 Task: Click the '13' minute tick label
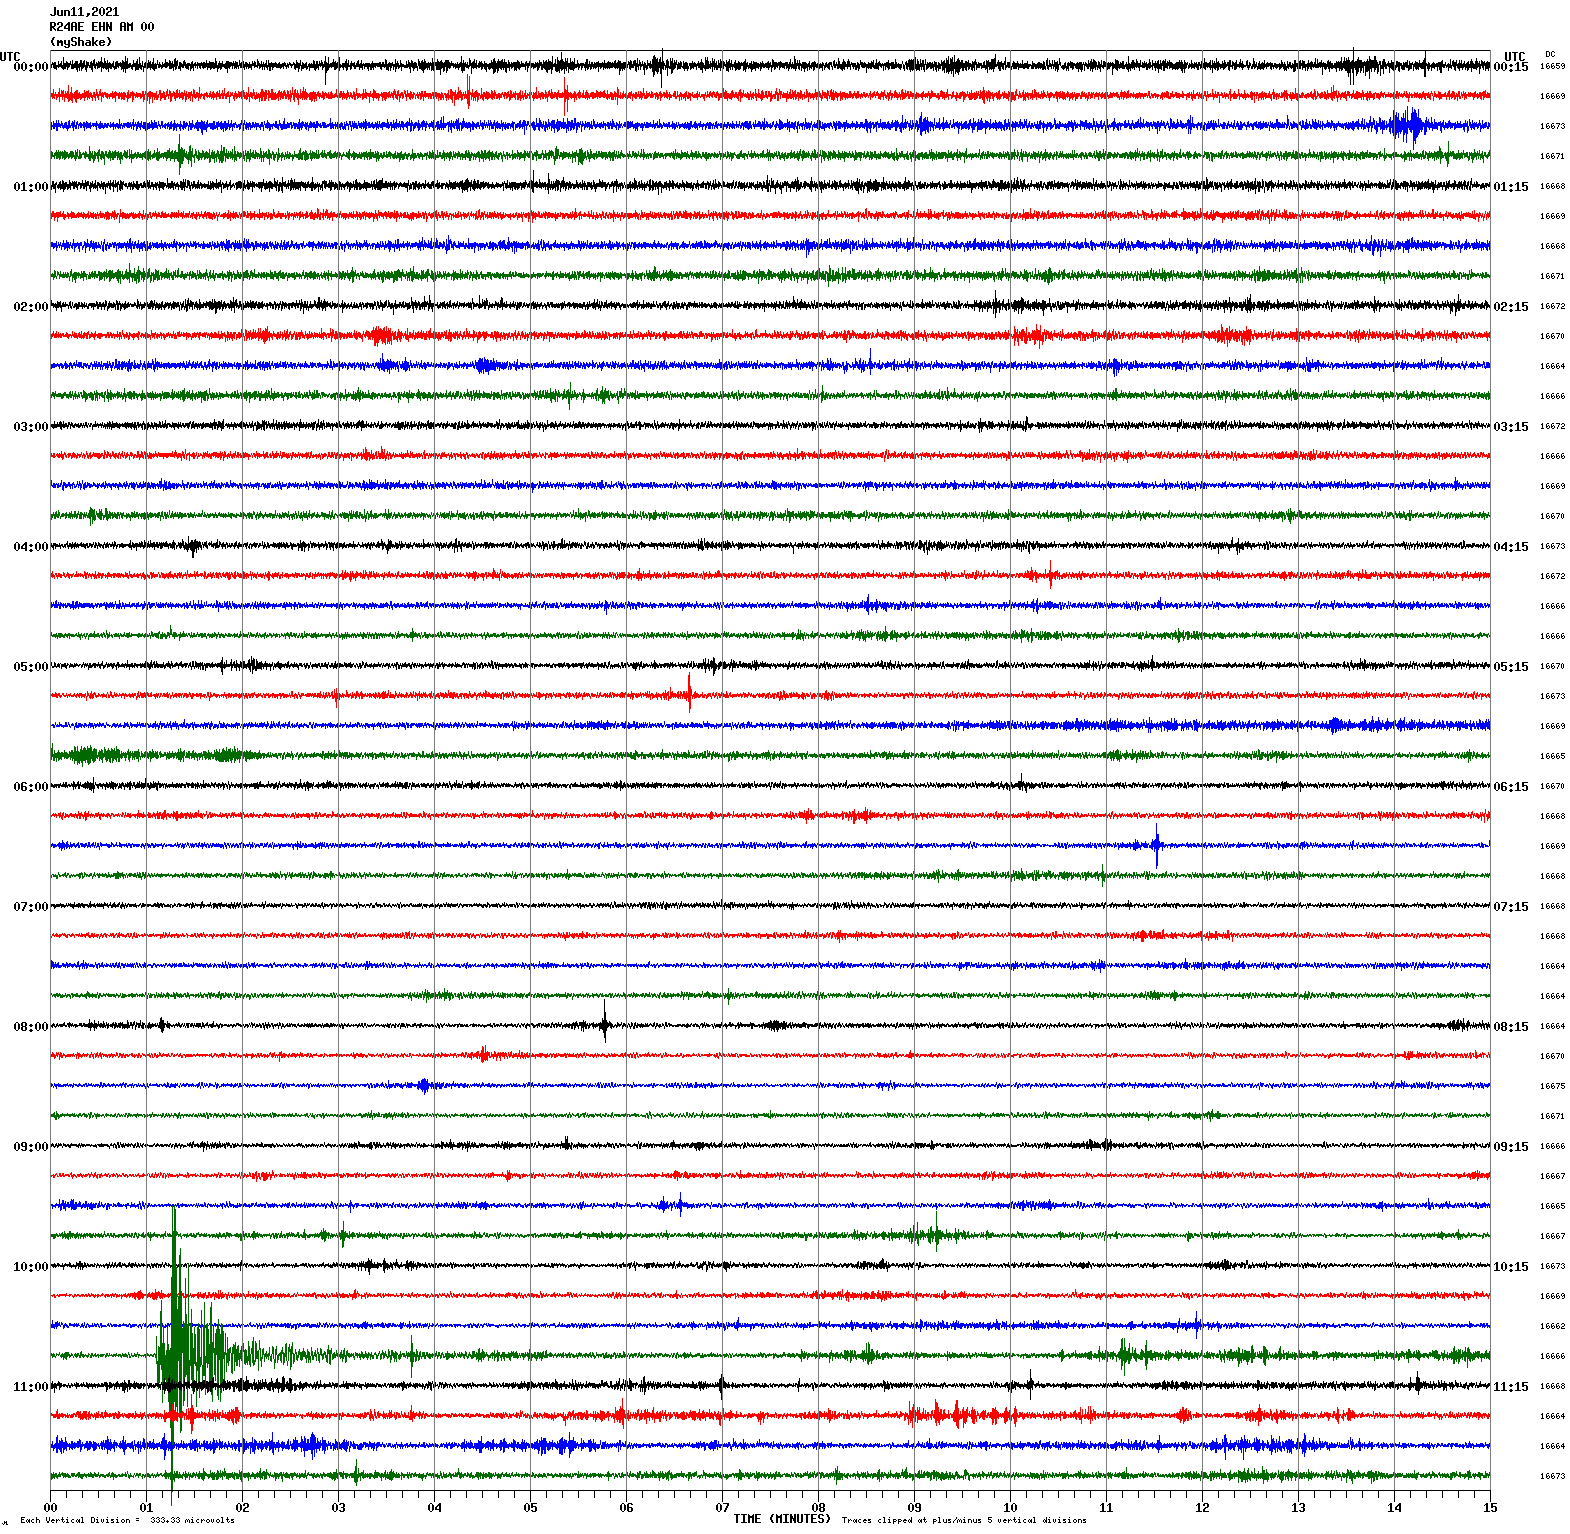tap(1298, 1507)
